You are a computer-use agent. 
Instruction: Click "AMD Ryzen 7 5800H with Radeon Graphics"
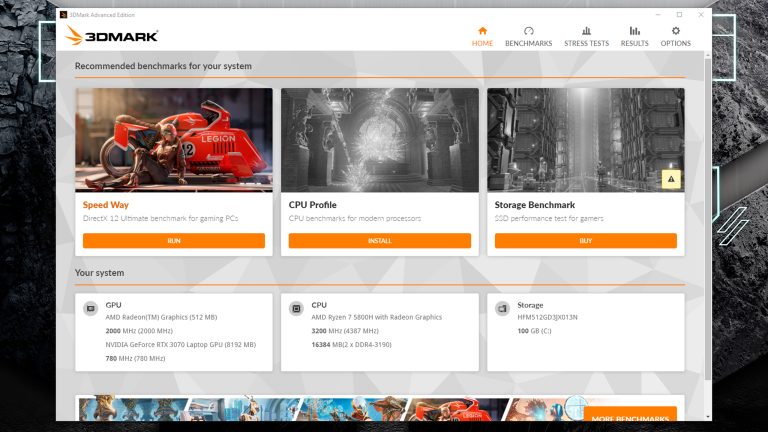coord(377,317)
